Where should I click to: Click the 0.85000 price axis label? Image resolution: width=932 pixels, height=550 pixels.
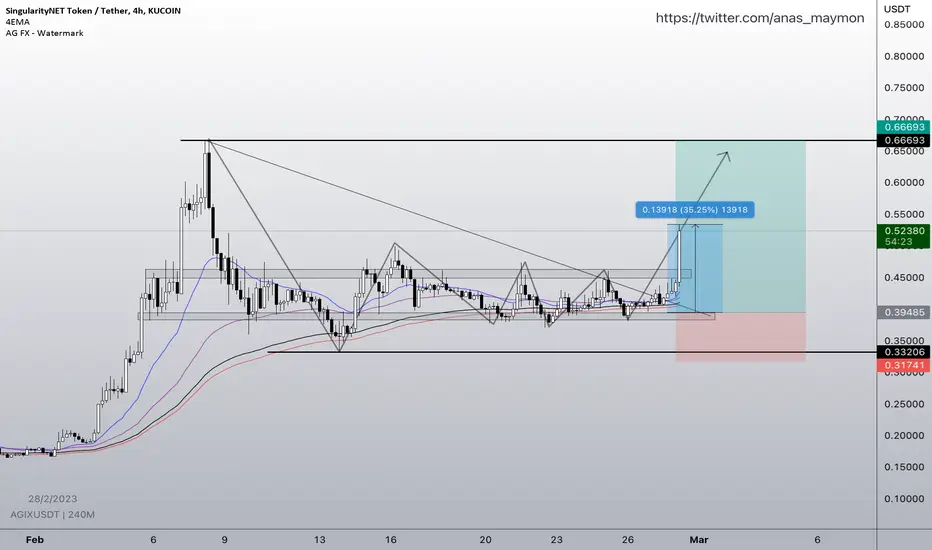point(904,24)
